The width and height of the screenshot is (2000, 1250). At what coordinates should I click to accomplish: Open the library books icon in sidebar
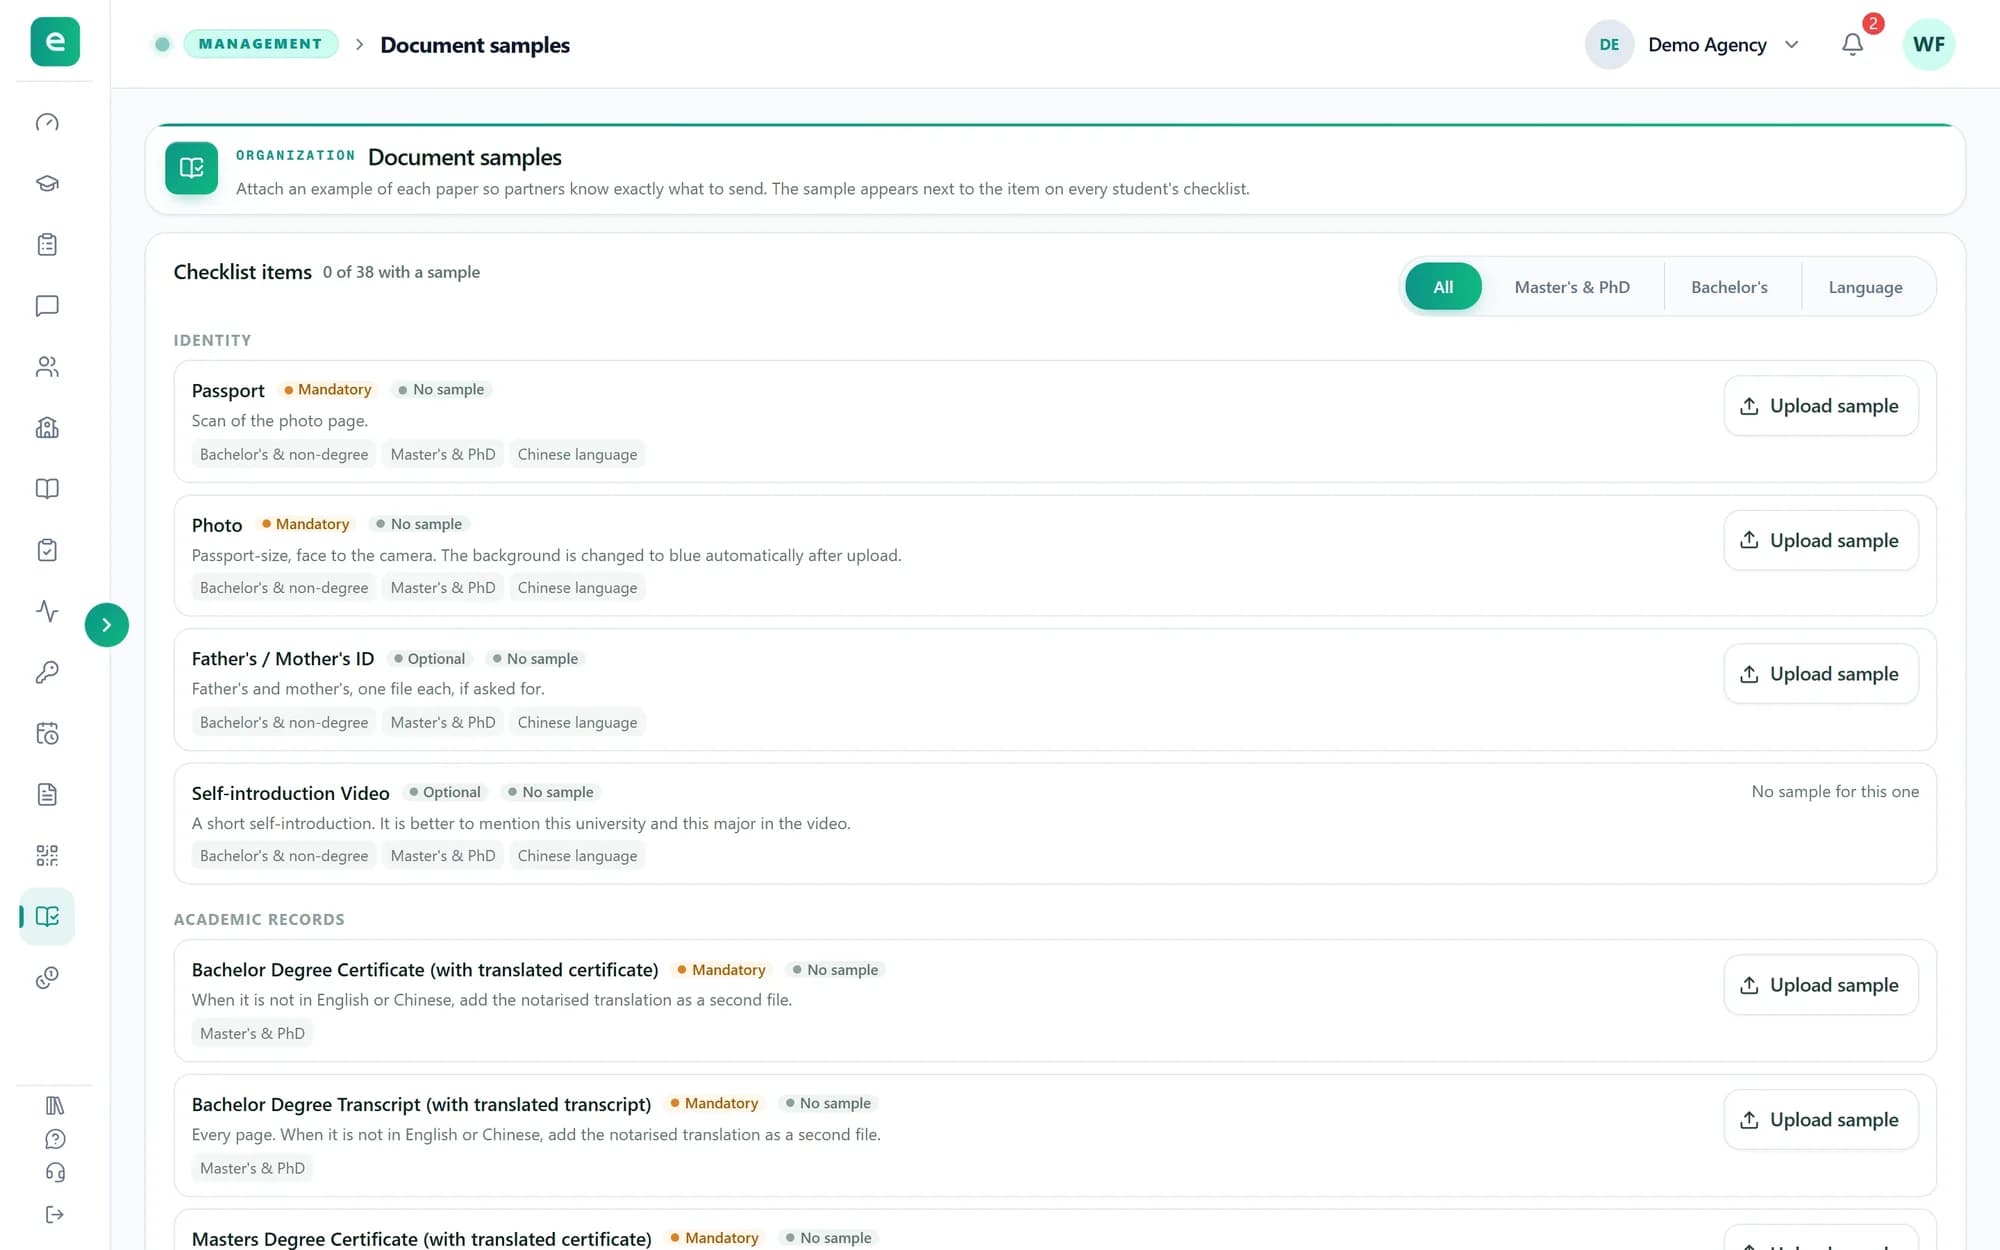coord(55,1105)
